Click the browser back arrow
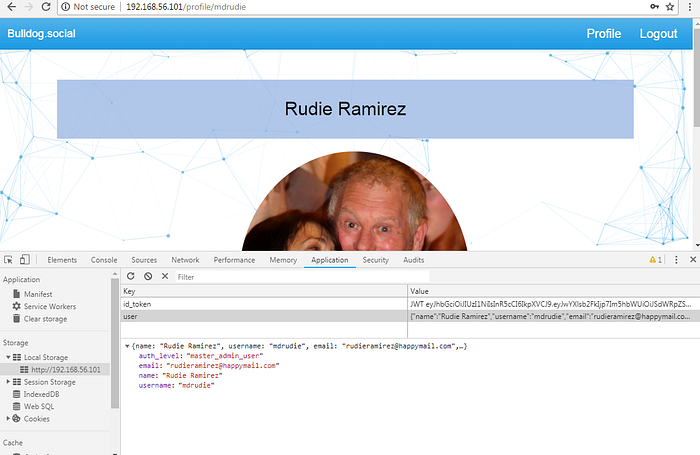 point(9,7)
